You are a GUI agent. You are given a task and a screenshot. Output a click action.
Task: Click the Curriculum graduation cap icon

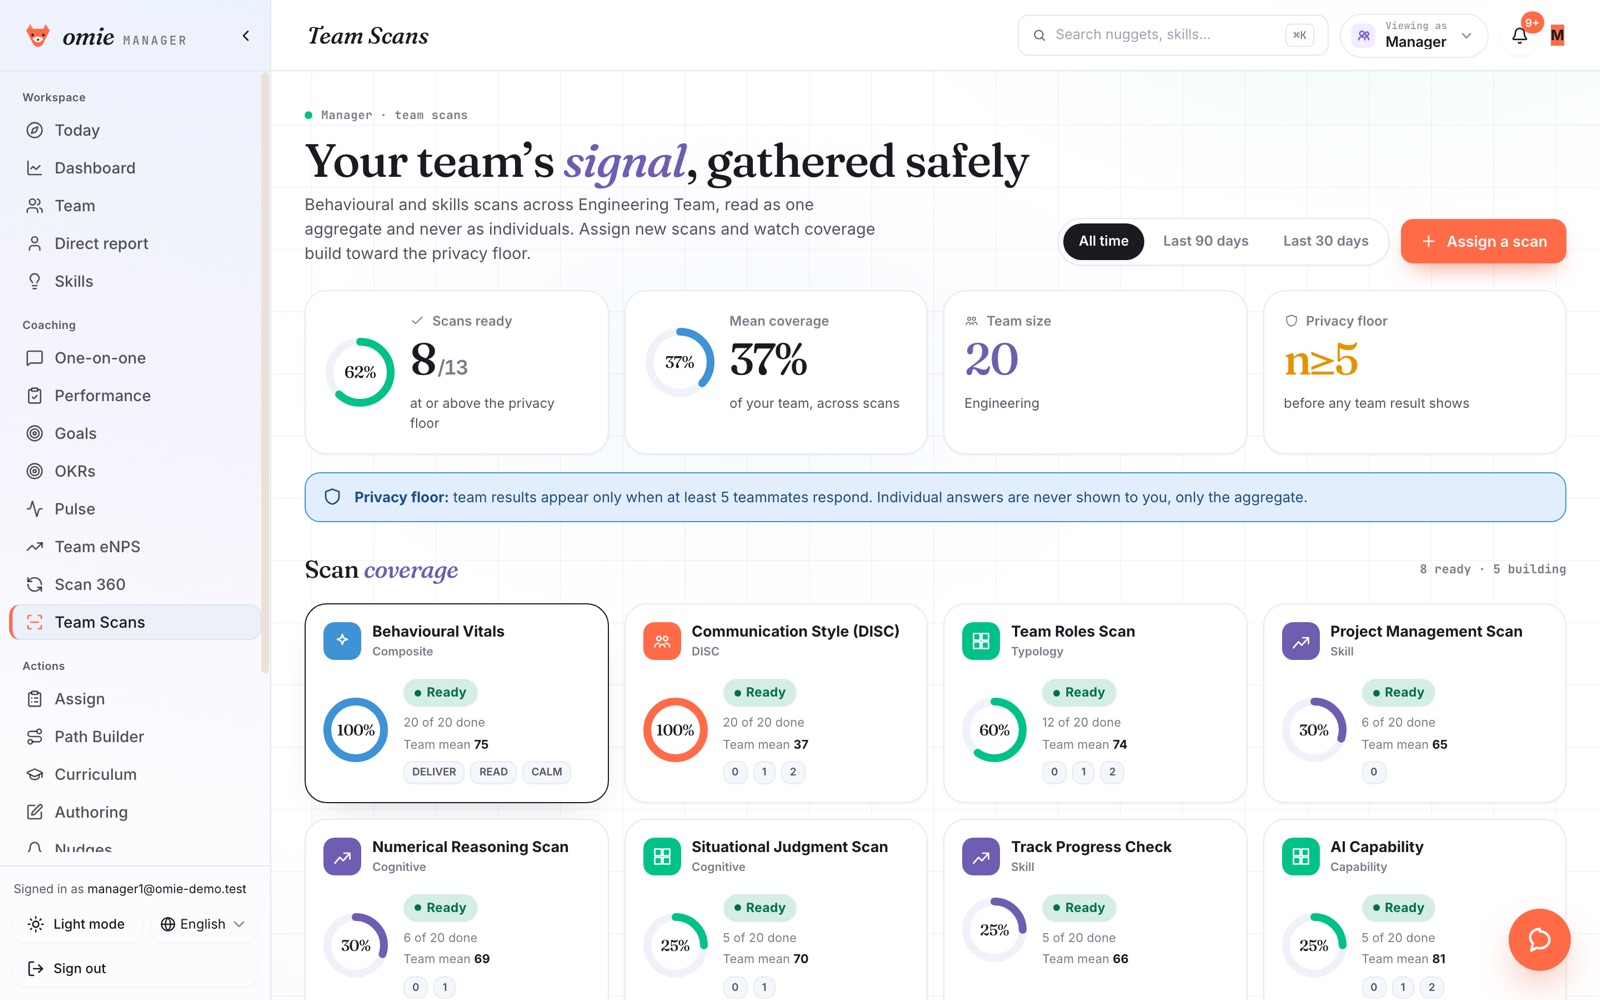[35, 775]
